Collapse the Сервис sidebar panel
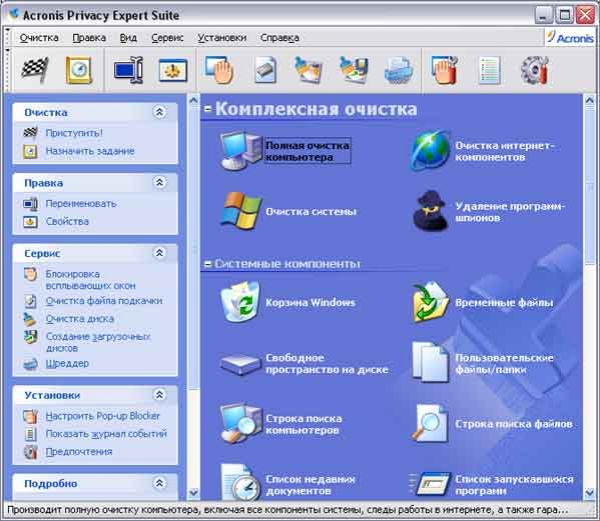This screenshot has height=521, width=600. click(160, 253)
